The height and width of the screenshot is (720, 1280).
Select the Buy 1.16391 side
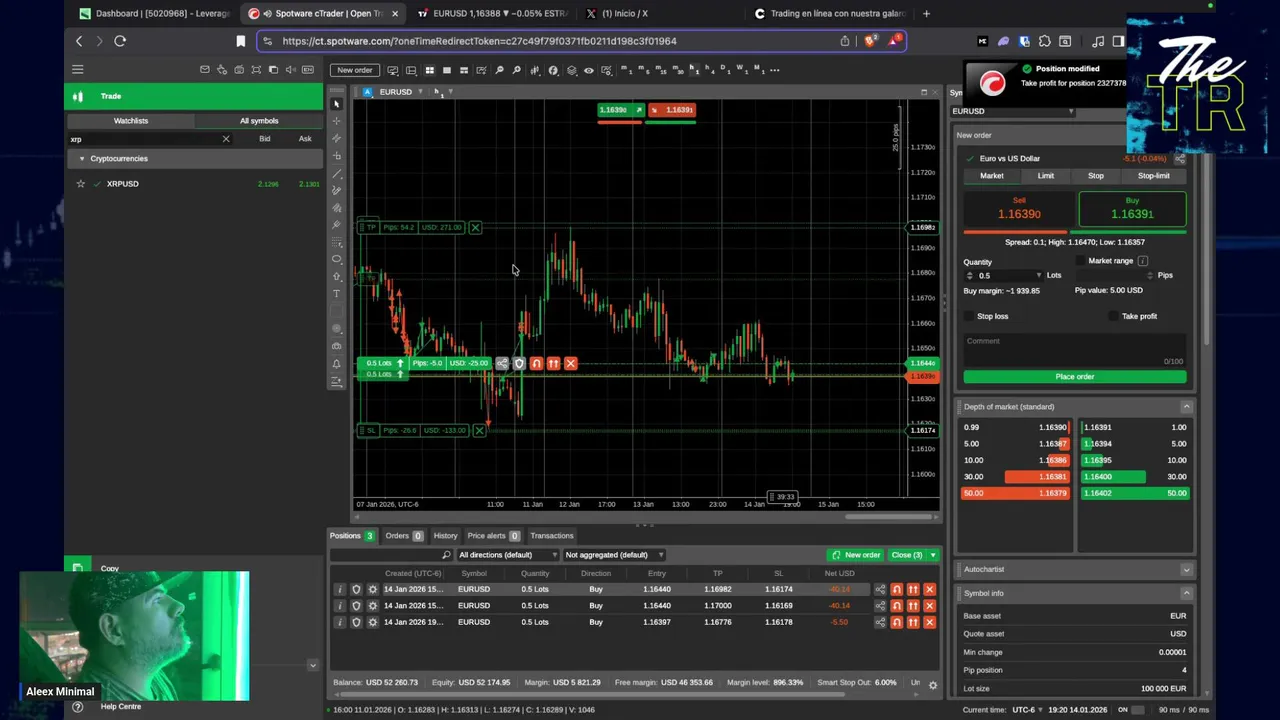click(x=1132, y=209)
